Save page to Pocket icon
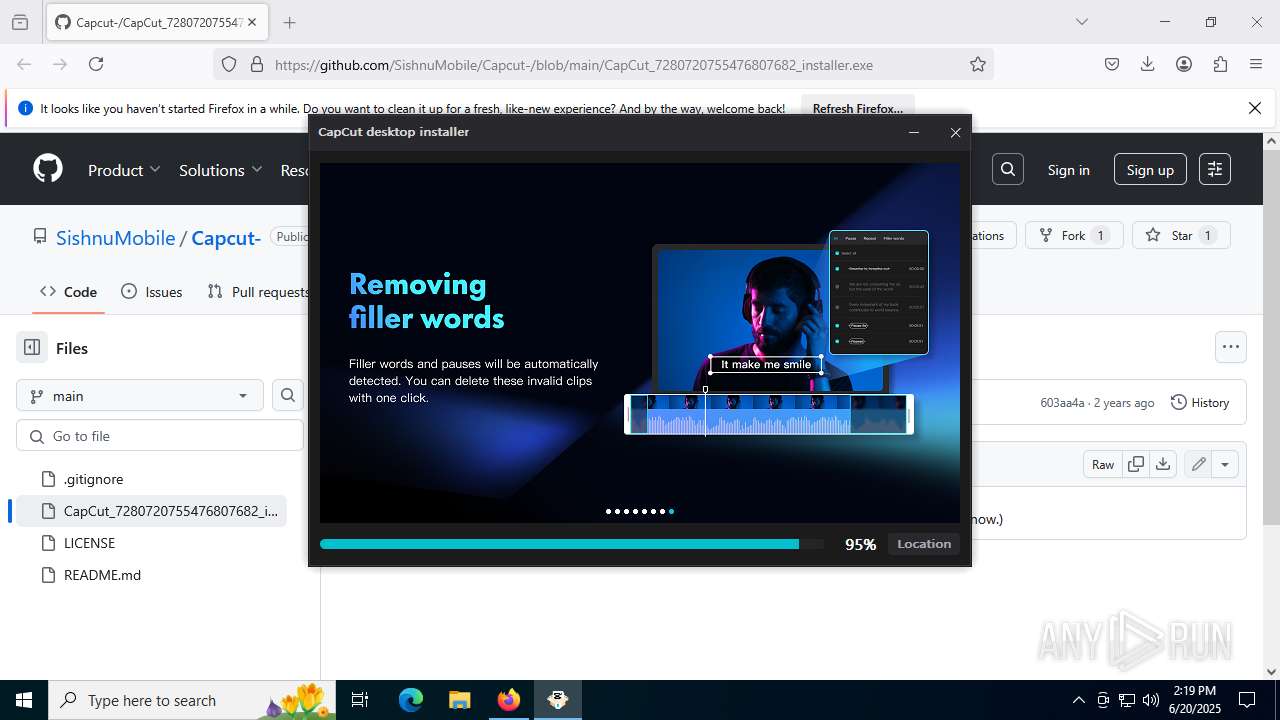The width and height of the screenshot is (1280, 720). pos(1112,64)
